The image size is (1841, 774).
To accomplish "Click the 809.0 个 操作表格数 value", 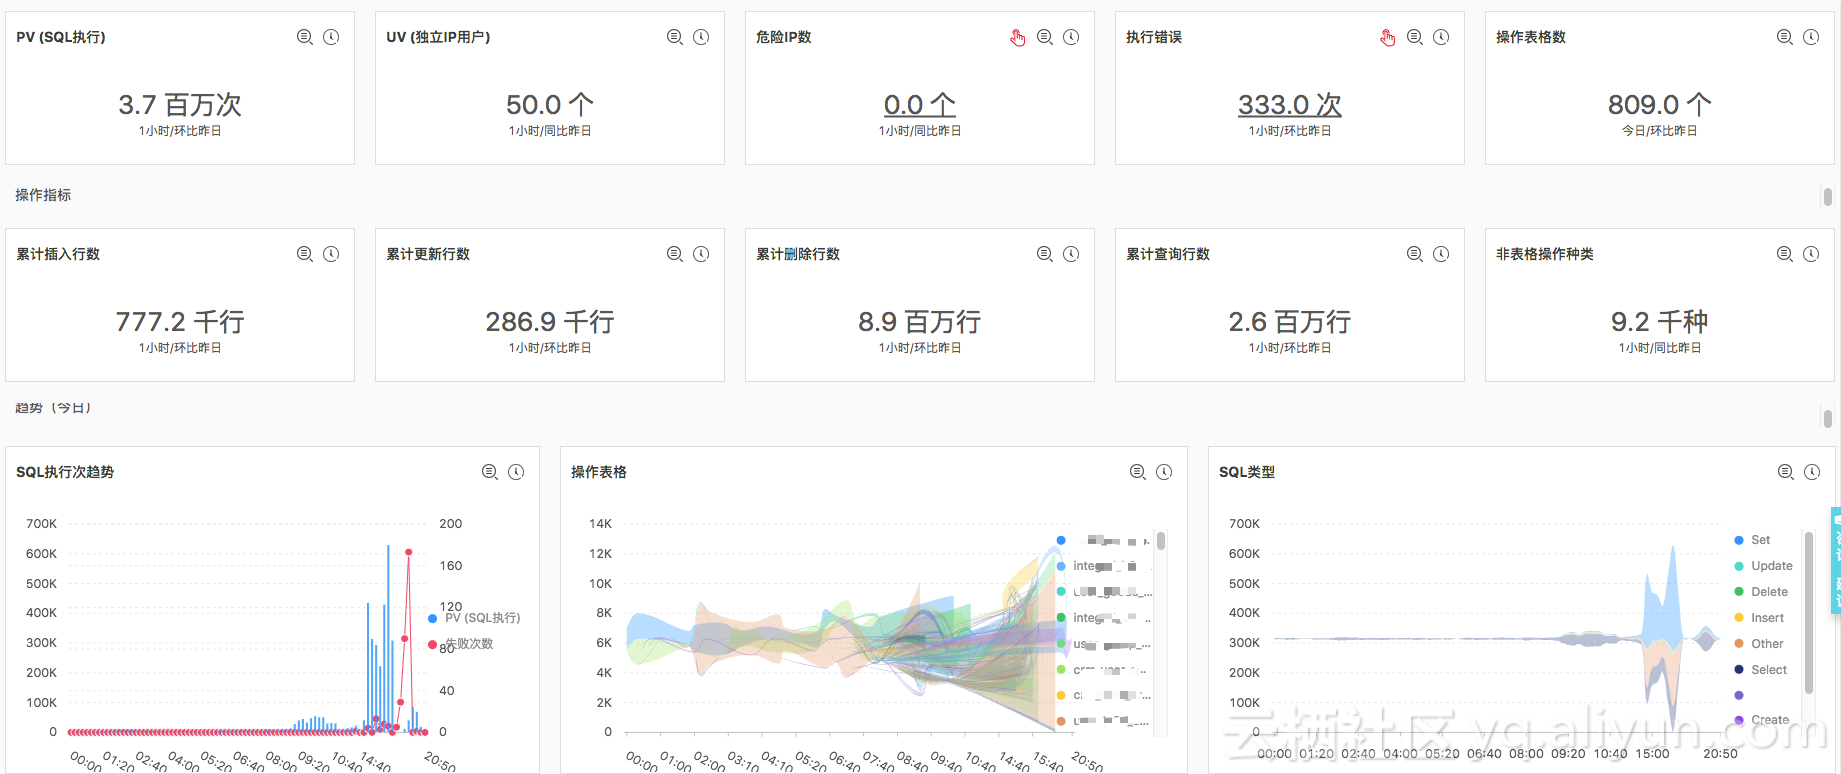I will click(x=1660, y=105).
